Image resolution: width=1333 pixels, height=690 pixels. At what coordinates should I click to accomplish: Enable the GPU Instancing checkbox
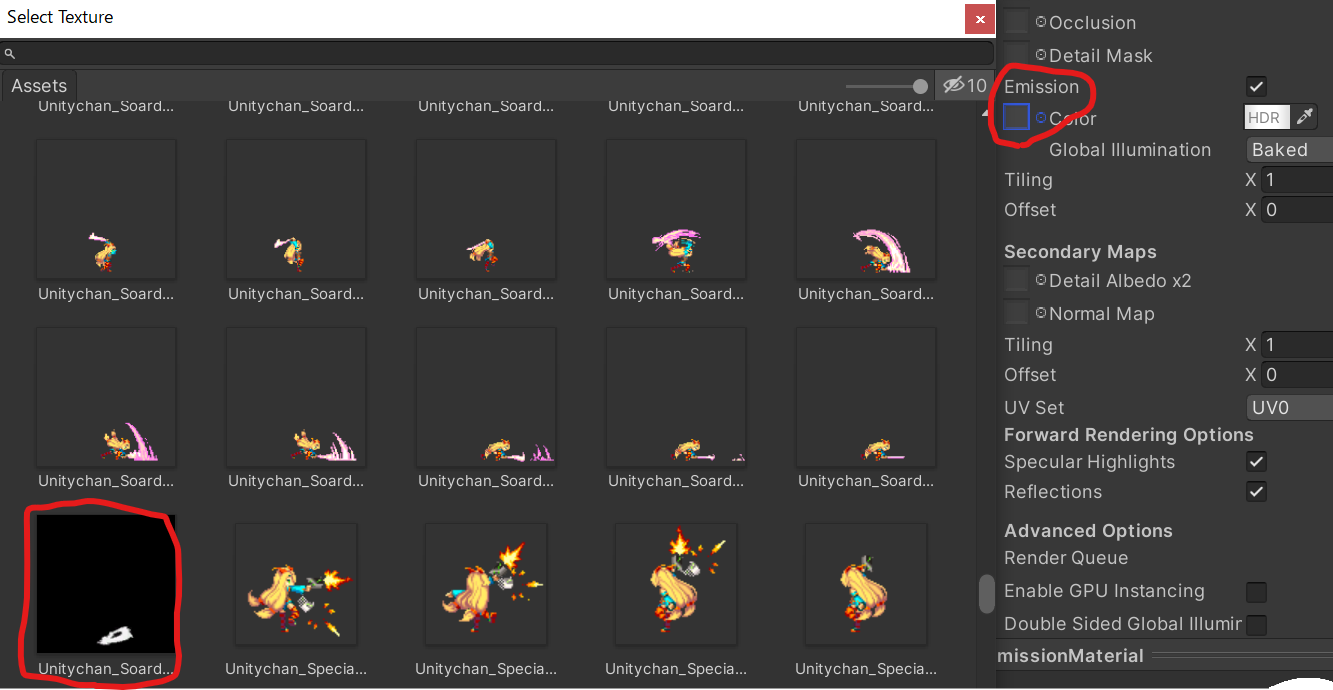point(1257,591)
